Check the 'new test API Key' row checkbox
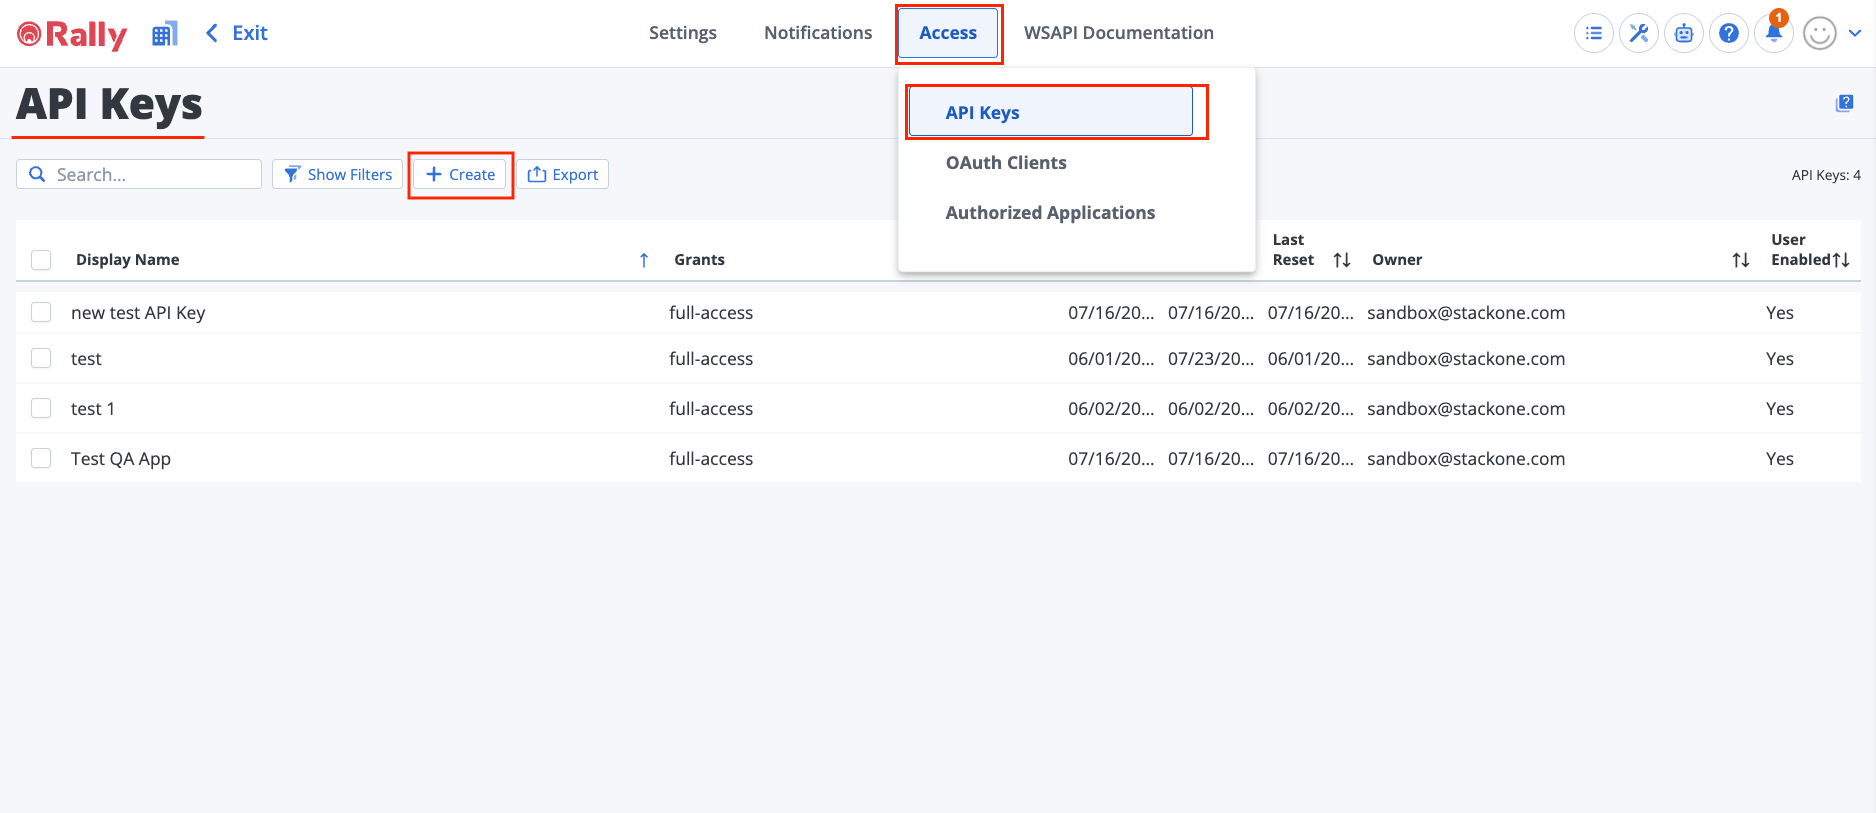1876x813 pixels. point(41,312)
